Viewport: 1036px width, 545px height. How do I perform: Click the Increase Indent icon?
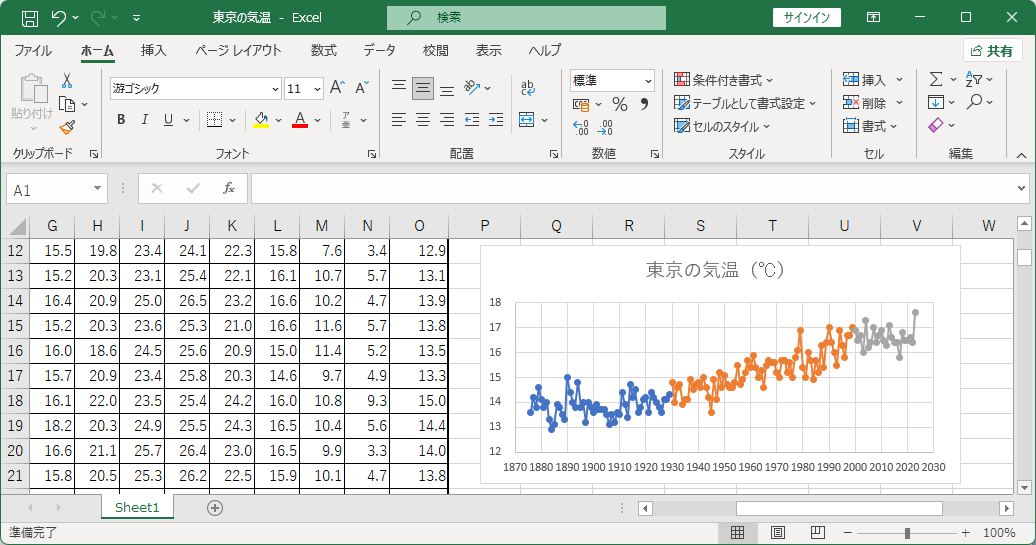496,120
